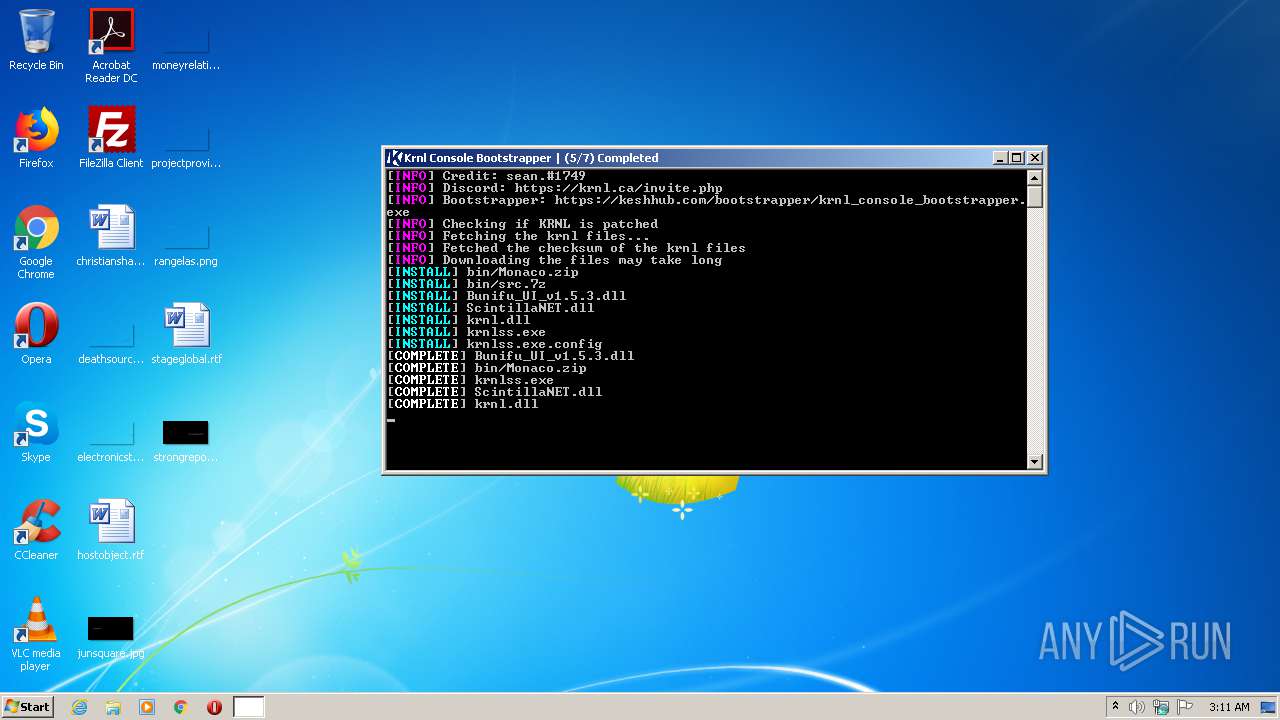Launch FileZilla Client shortcut

[x=111, y=138]
